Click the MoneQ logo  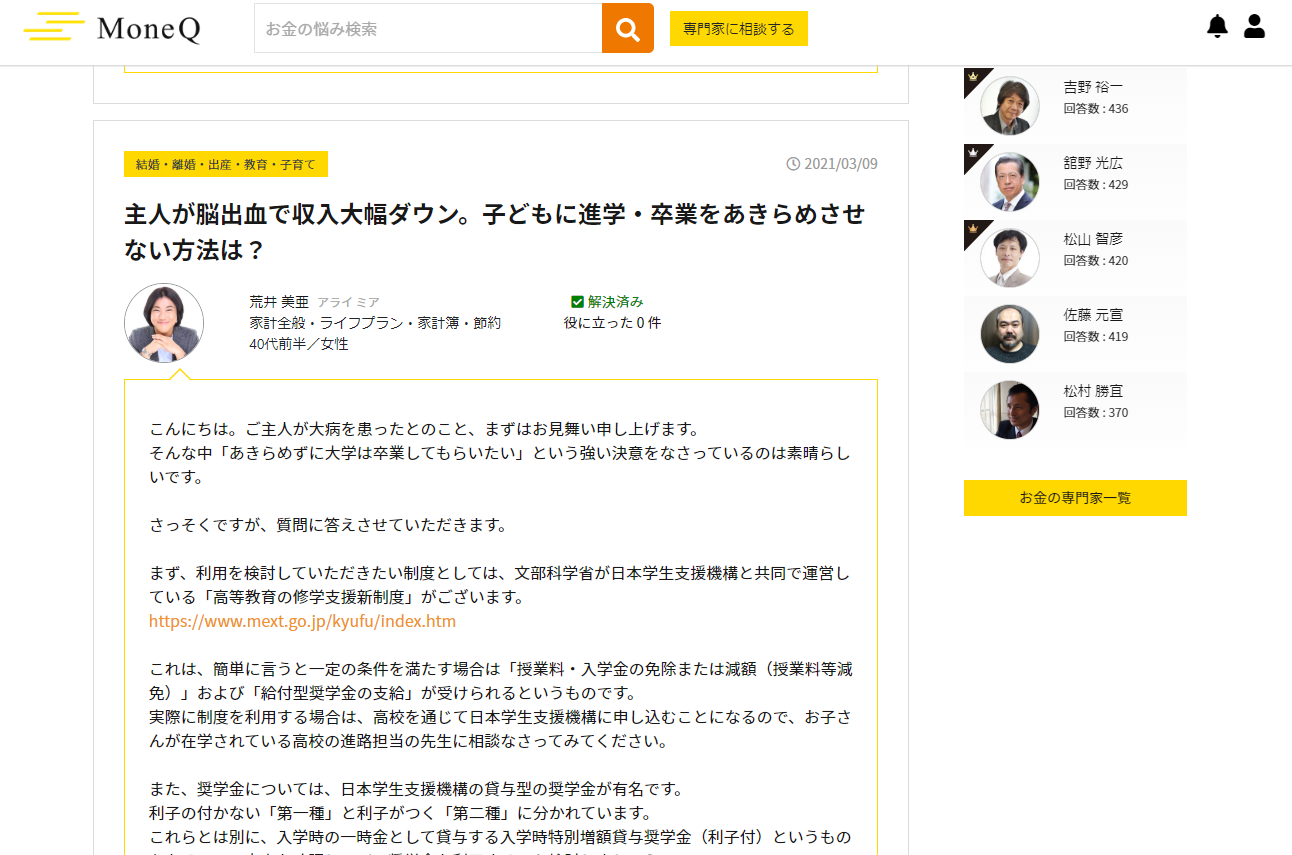(x=112, y=28)
